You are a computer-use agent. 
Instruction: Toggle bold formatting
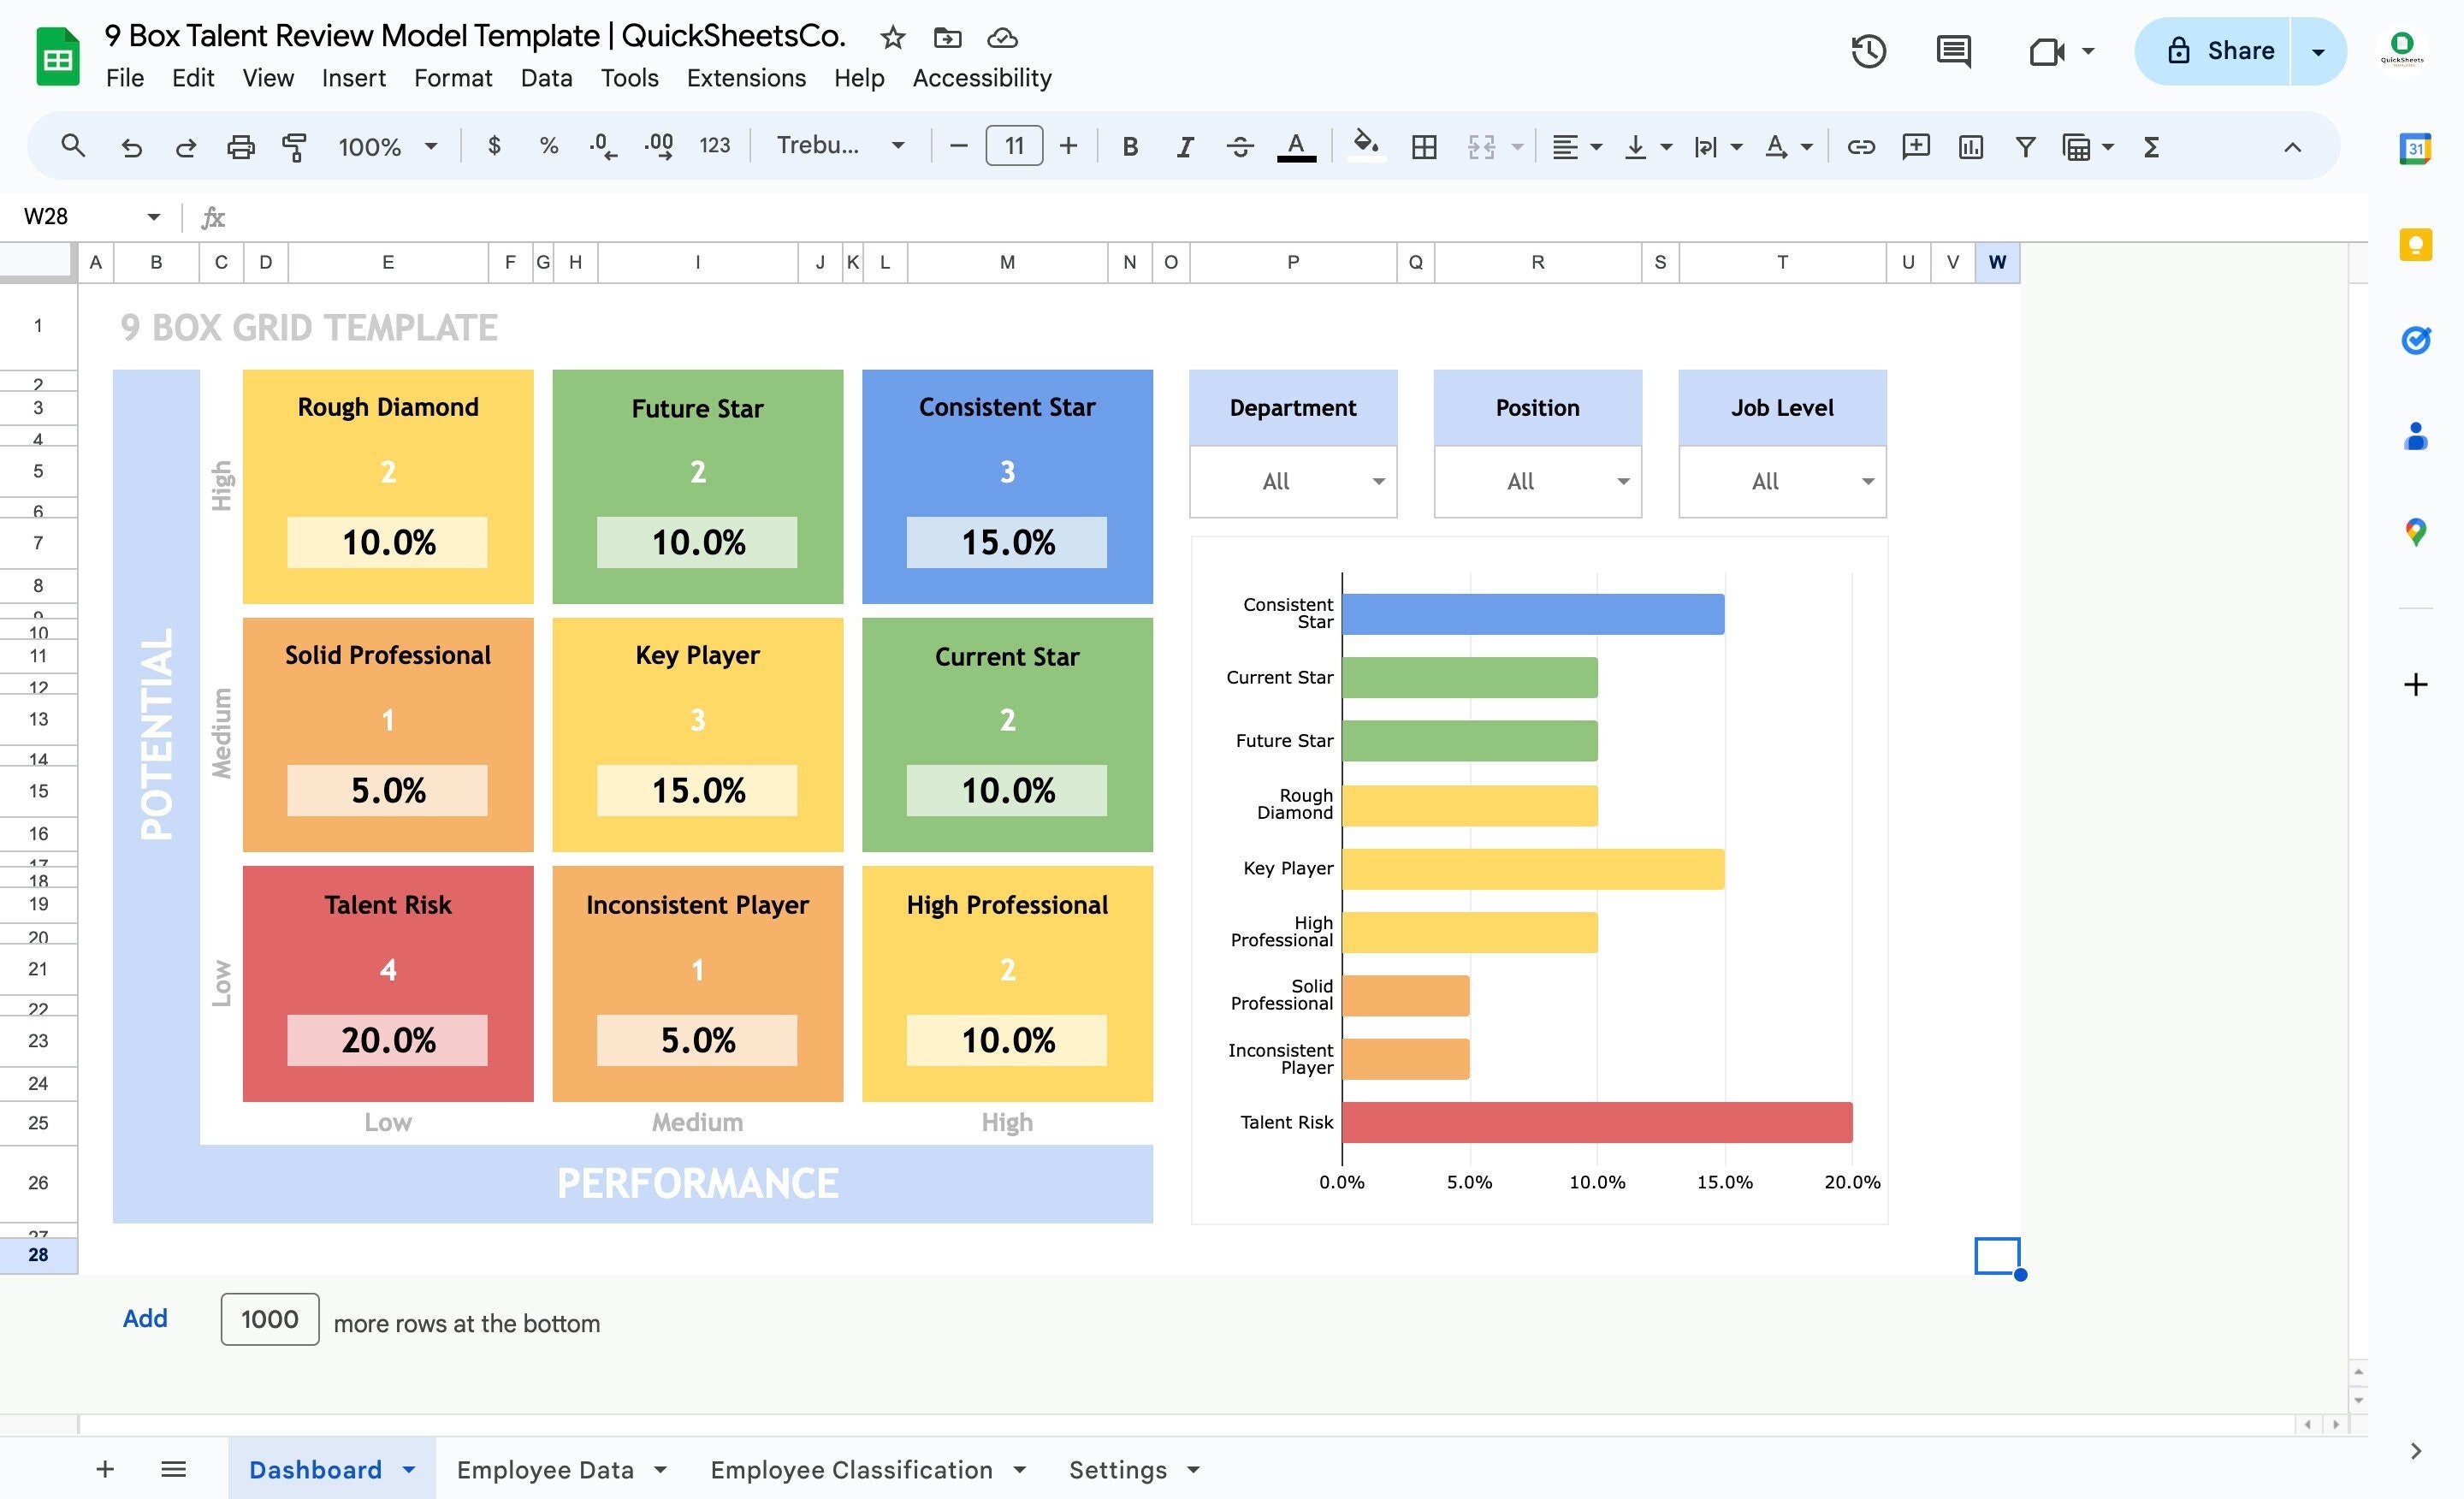pos(1129,146)
